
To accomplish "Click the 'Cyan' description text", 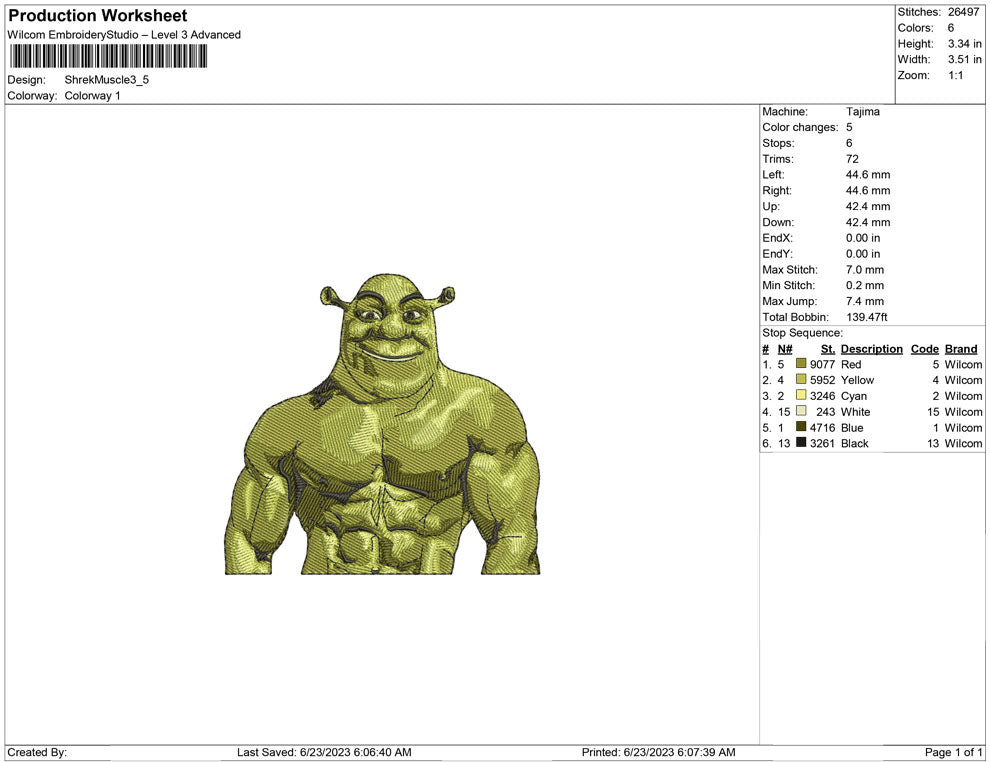I will (854, 396).
